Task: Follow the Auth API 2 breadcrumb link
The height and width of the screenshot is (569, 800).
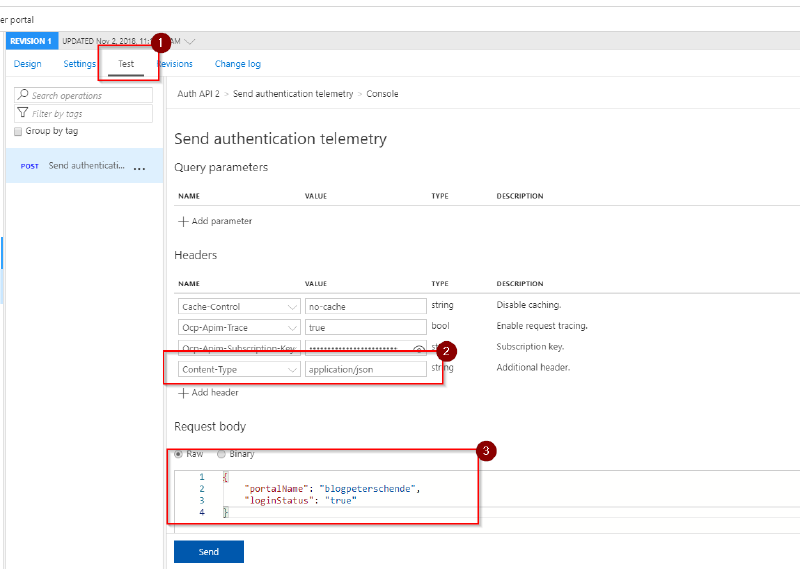Action: pos(197,94)
